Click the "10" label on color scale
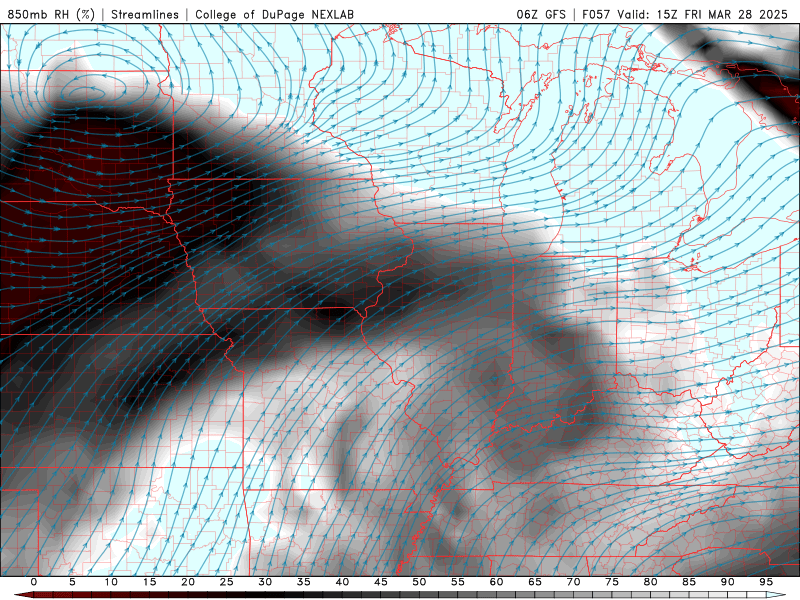Viewport: 800px width, 600px height. click(111, 582)
